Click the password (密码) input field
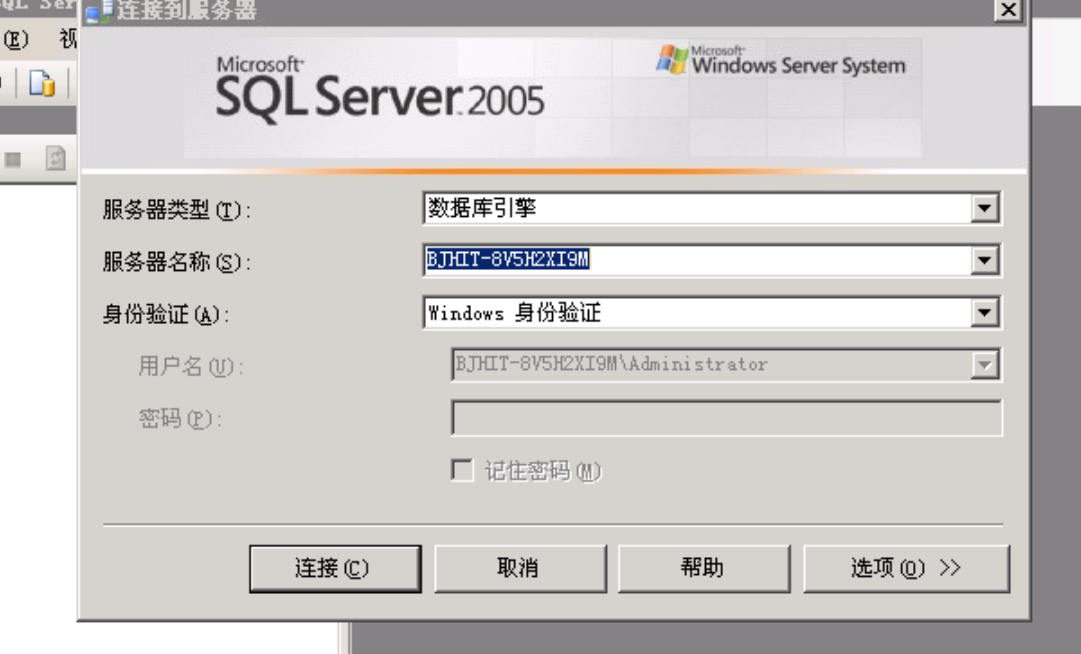 (x=727, y=418)
